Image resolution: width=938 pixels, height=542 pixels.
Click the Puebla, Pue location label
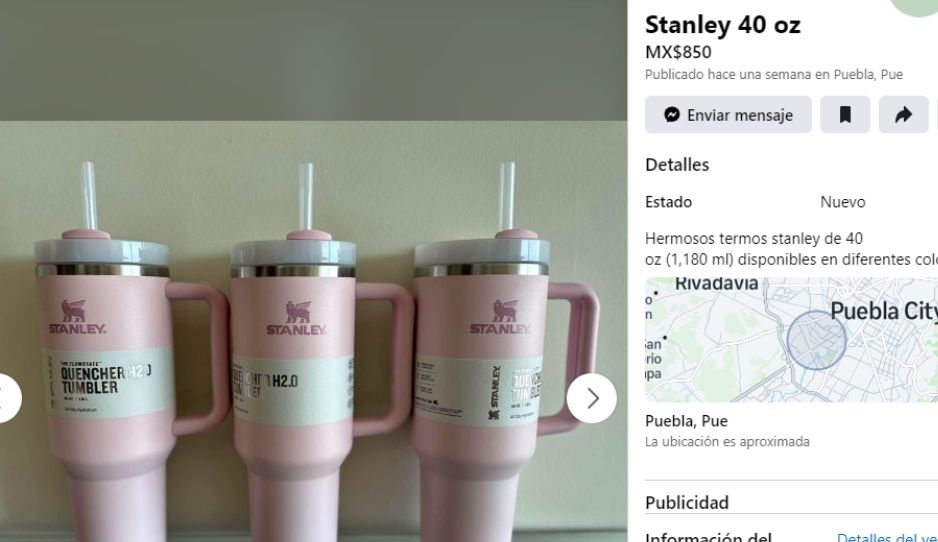click(x=686, y=421)
